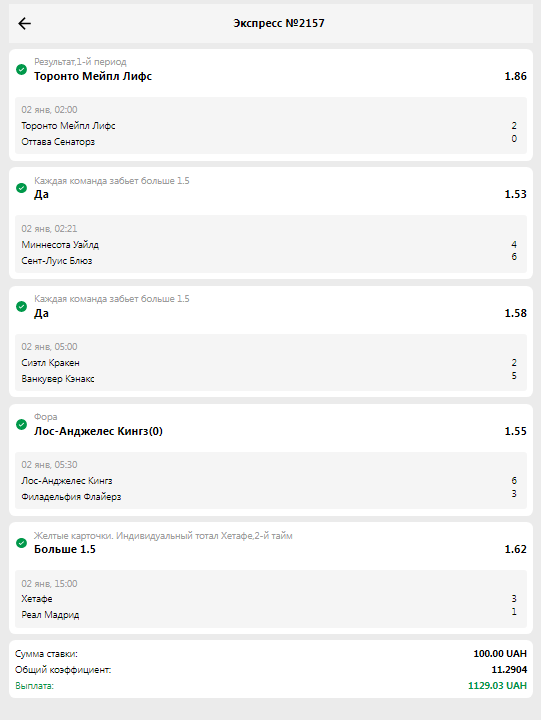Click green check icon beside Больше 1.5
This screenshot has height=720, width=541.
[21, 543]
